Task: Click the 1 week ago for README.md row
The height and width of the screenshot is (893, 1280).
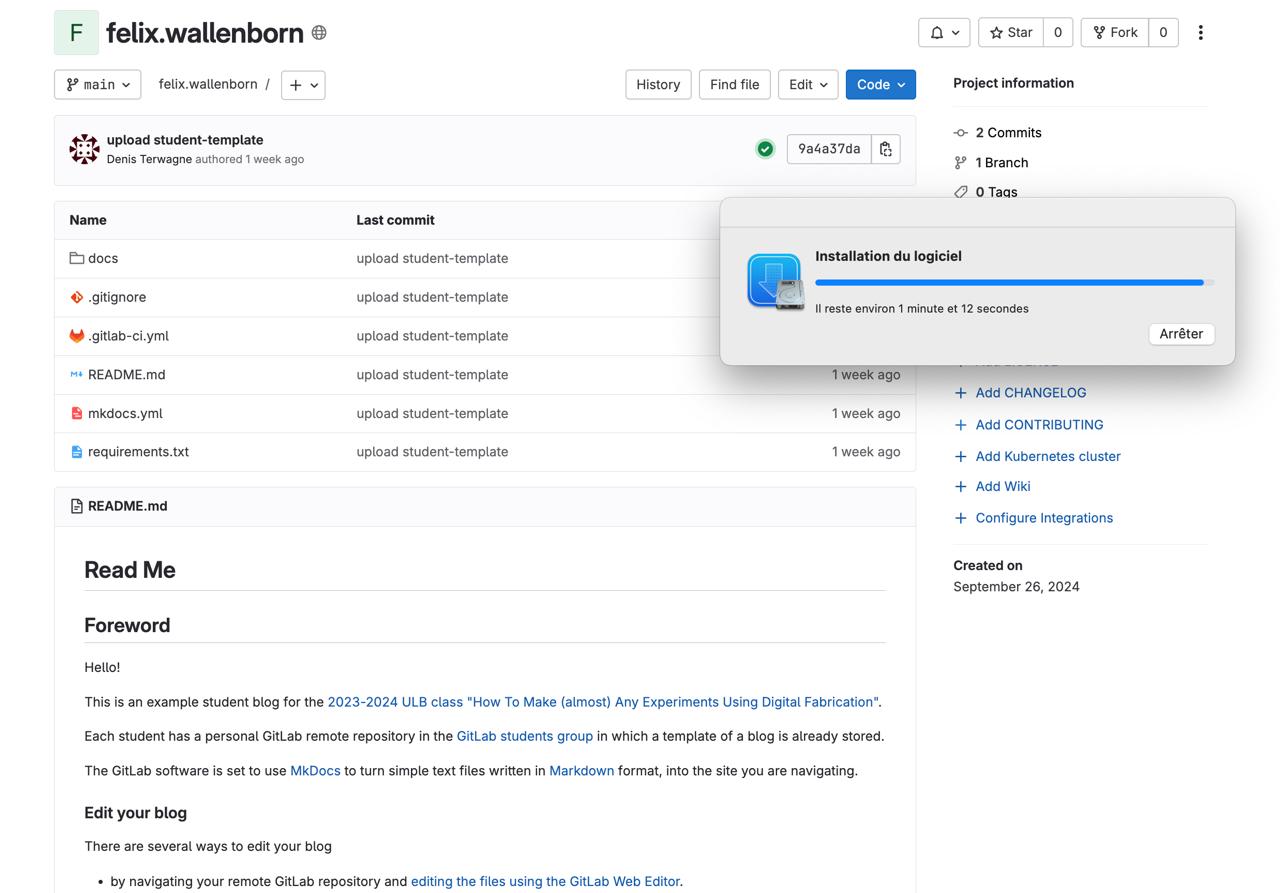Action: coord(866,374)
